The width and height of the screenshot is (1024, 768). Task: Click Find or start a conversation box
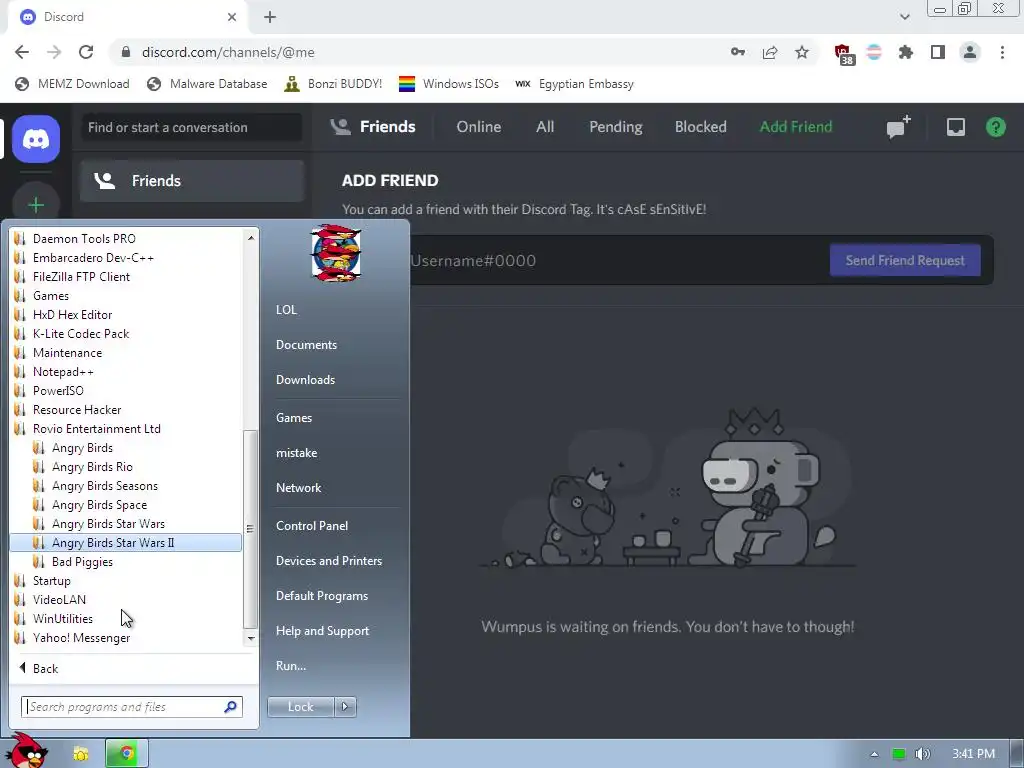tap(192, 127)
